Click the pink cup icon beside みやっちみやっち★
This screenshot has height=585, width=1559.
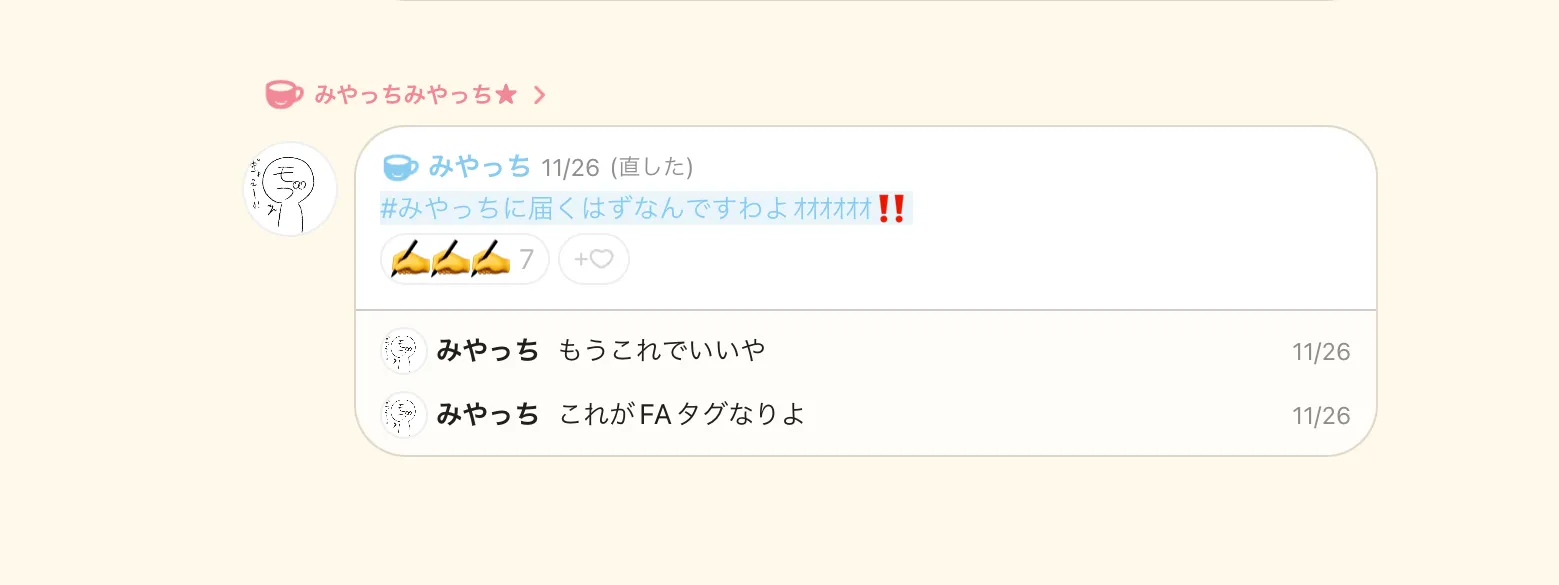click(284, 95)
